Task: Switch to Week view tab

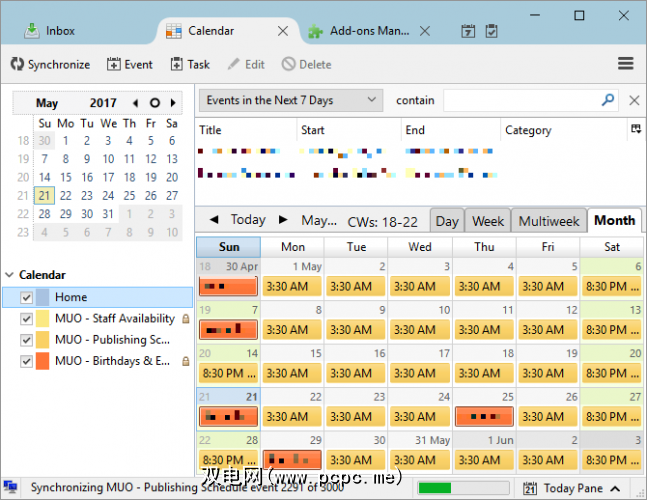Action: pyautogui.click(x=487, y=220)
